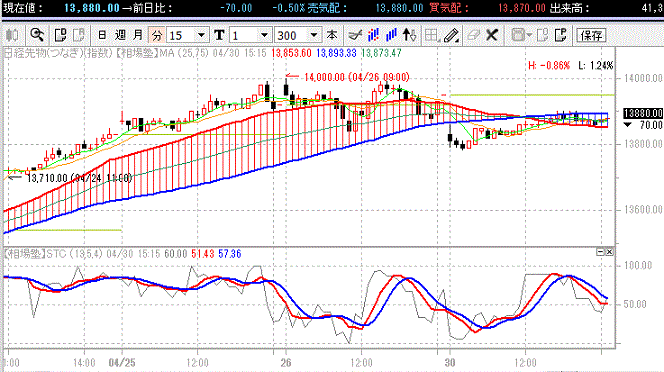Click the 100.00 STC axis label
The image size is (664, 372).
(x=638, y=266)
